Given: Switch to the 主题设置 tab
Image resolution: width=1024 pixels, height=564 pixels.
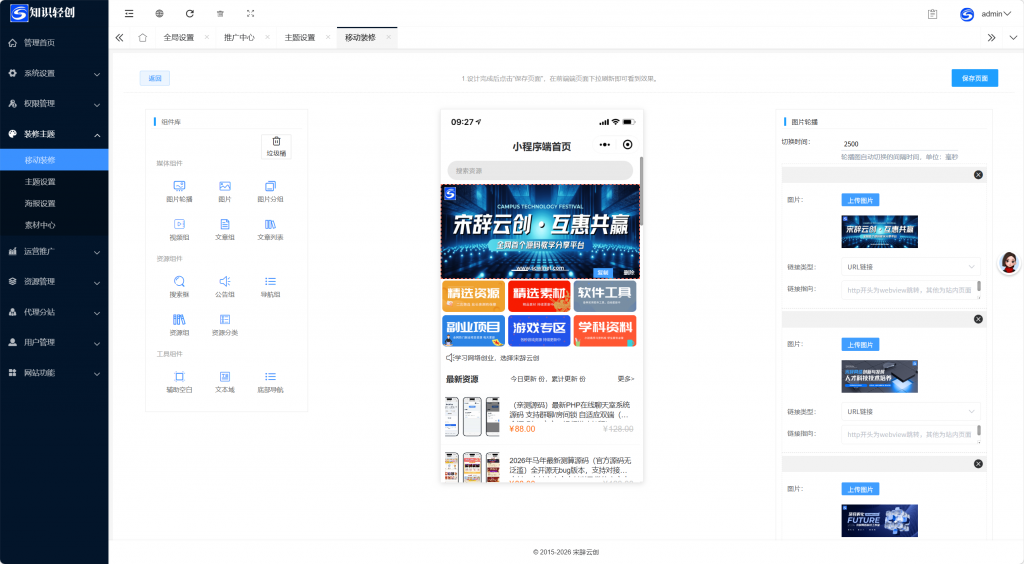Looking at the screenshot, I should point(300,38).
